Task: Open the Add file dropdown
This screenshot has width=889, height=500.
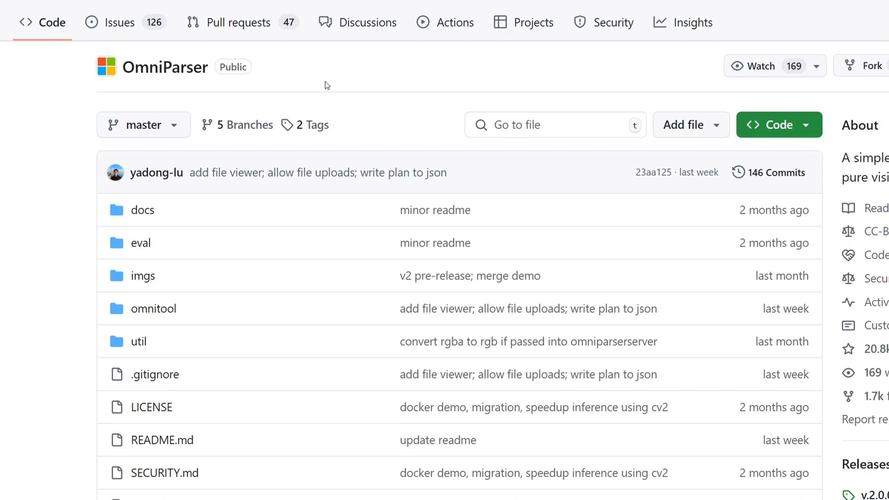Action: tap(691, 125)
